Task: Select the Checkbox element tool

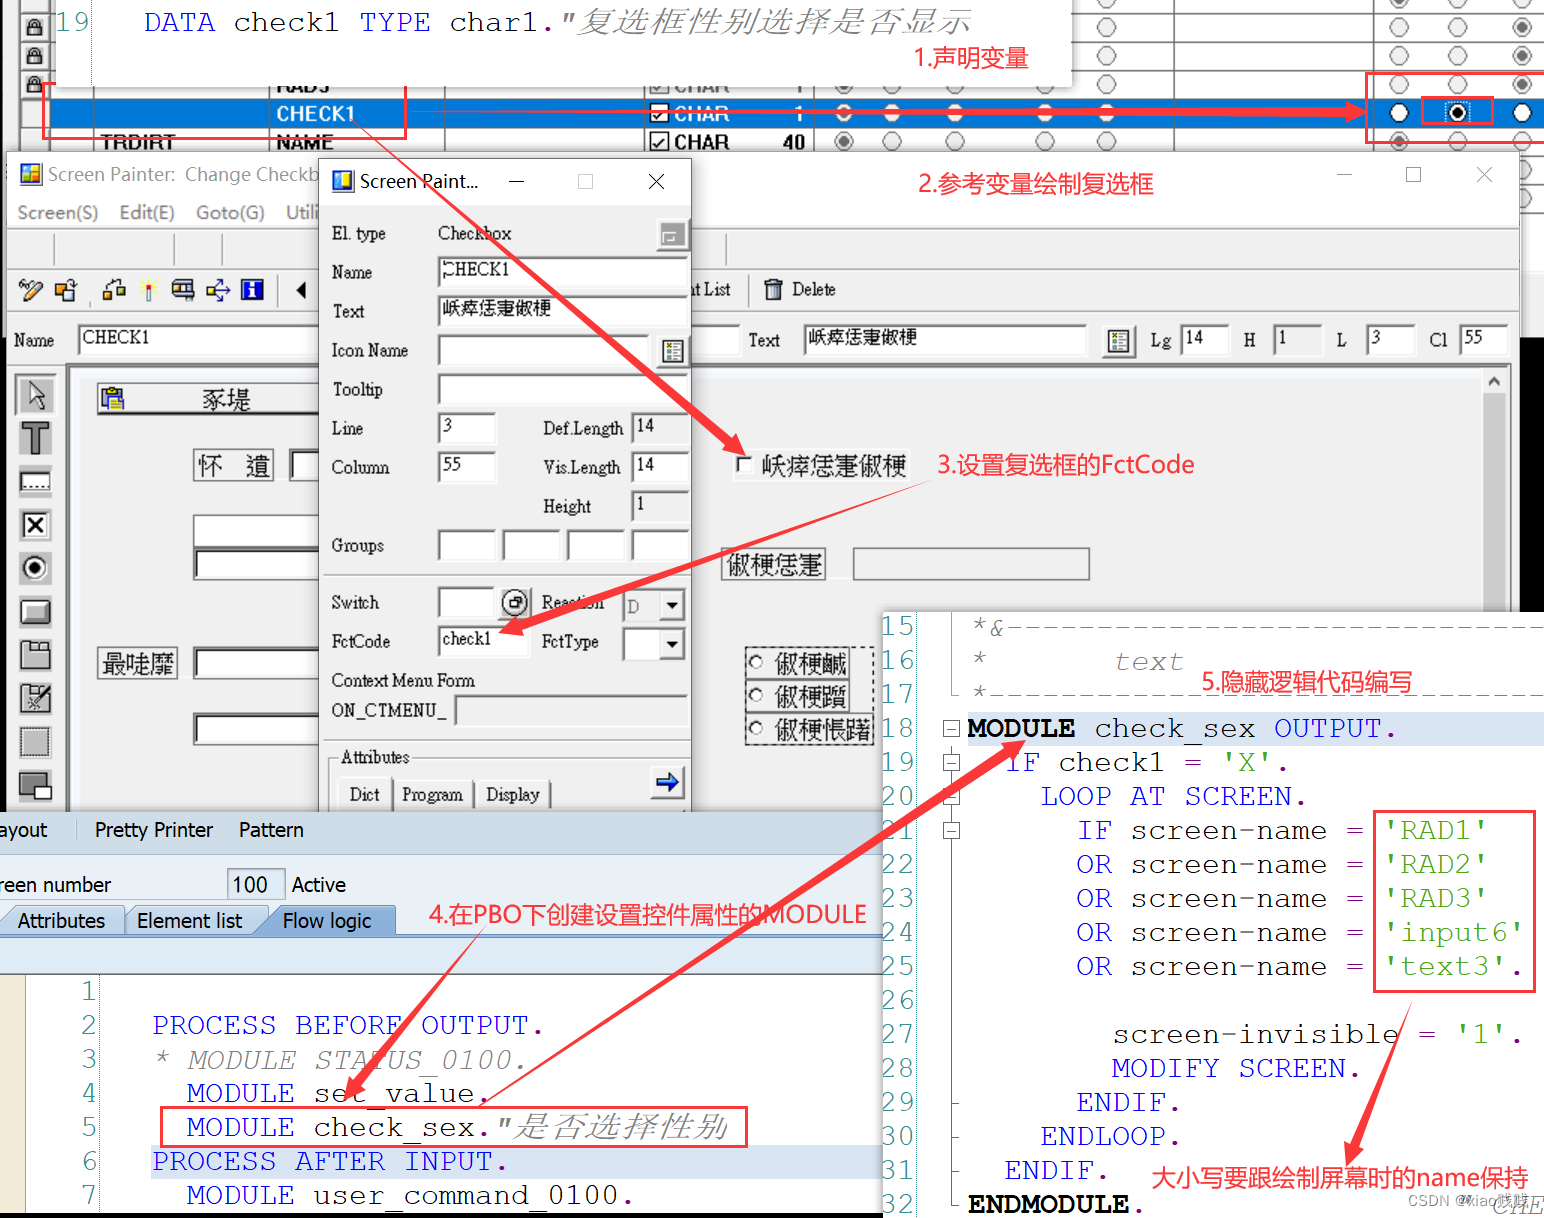Action: pyautogui.click(x=35, y=525)
